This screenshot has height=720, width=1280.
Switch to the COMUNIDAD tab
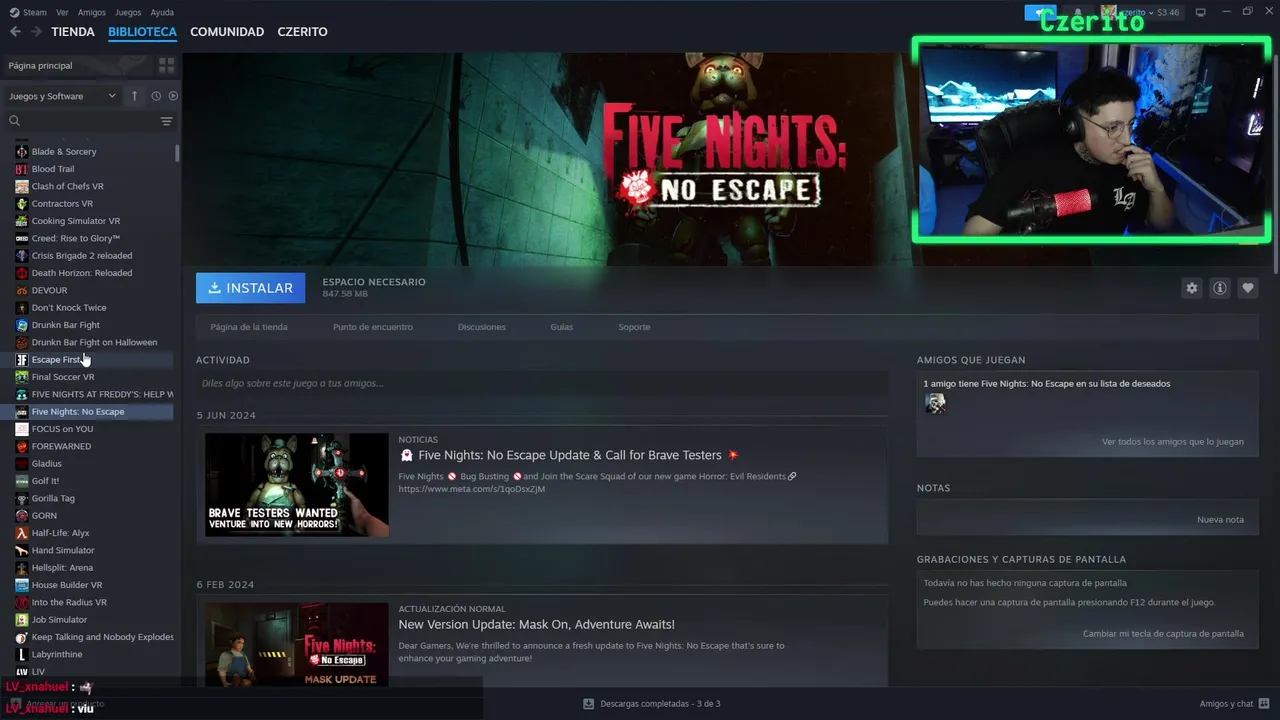click(227, 32)
